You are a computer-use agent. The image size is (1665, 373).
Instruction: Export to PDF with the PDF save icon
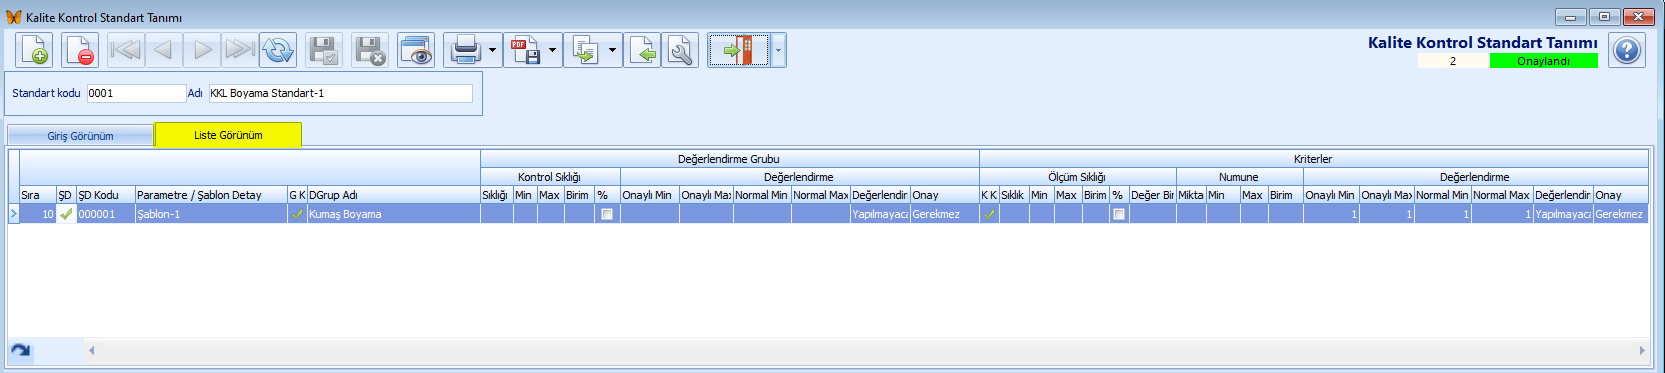click(525, 50)
